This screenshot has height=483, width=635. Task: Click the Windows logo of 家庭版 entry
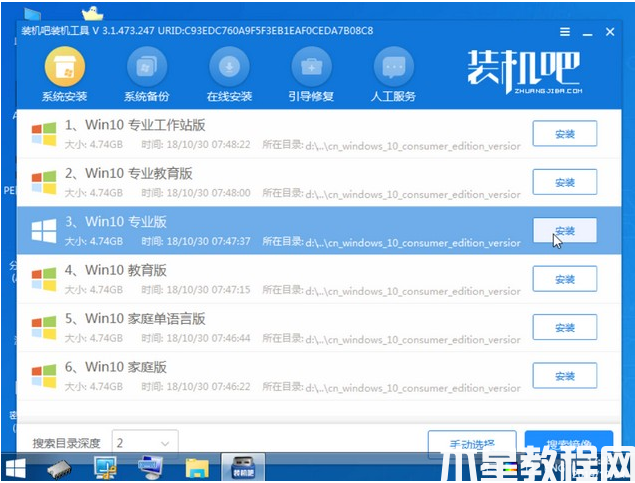[x=44, y=376]
